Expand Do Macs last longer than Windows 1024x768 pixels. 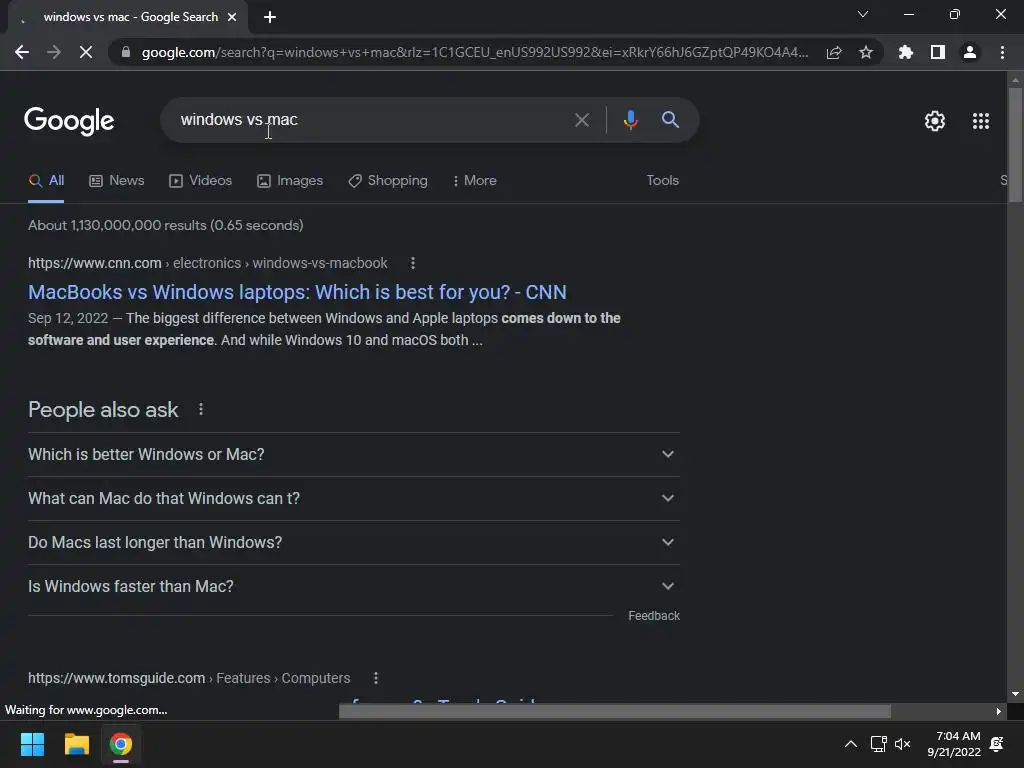[353, 542]
